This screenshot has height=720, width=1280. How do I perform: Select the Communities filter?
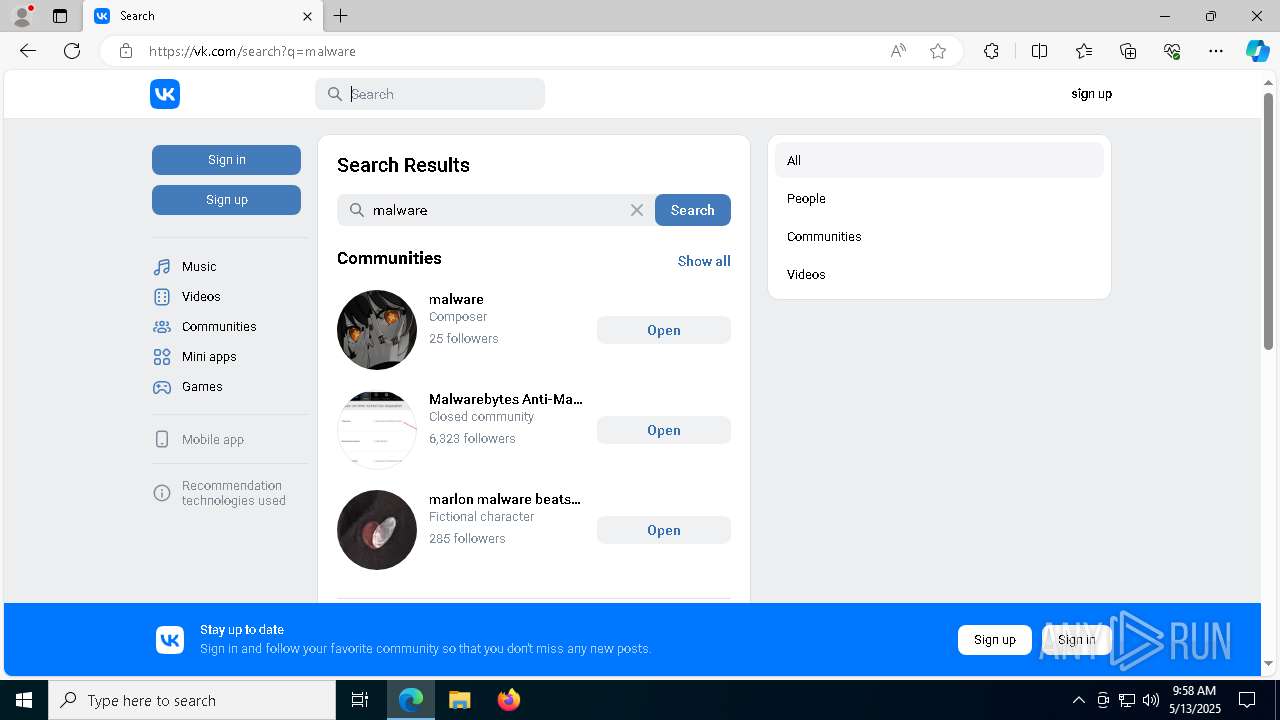pos(939,236)
